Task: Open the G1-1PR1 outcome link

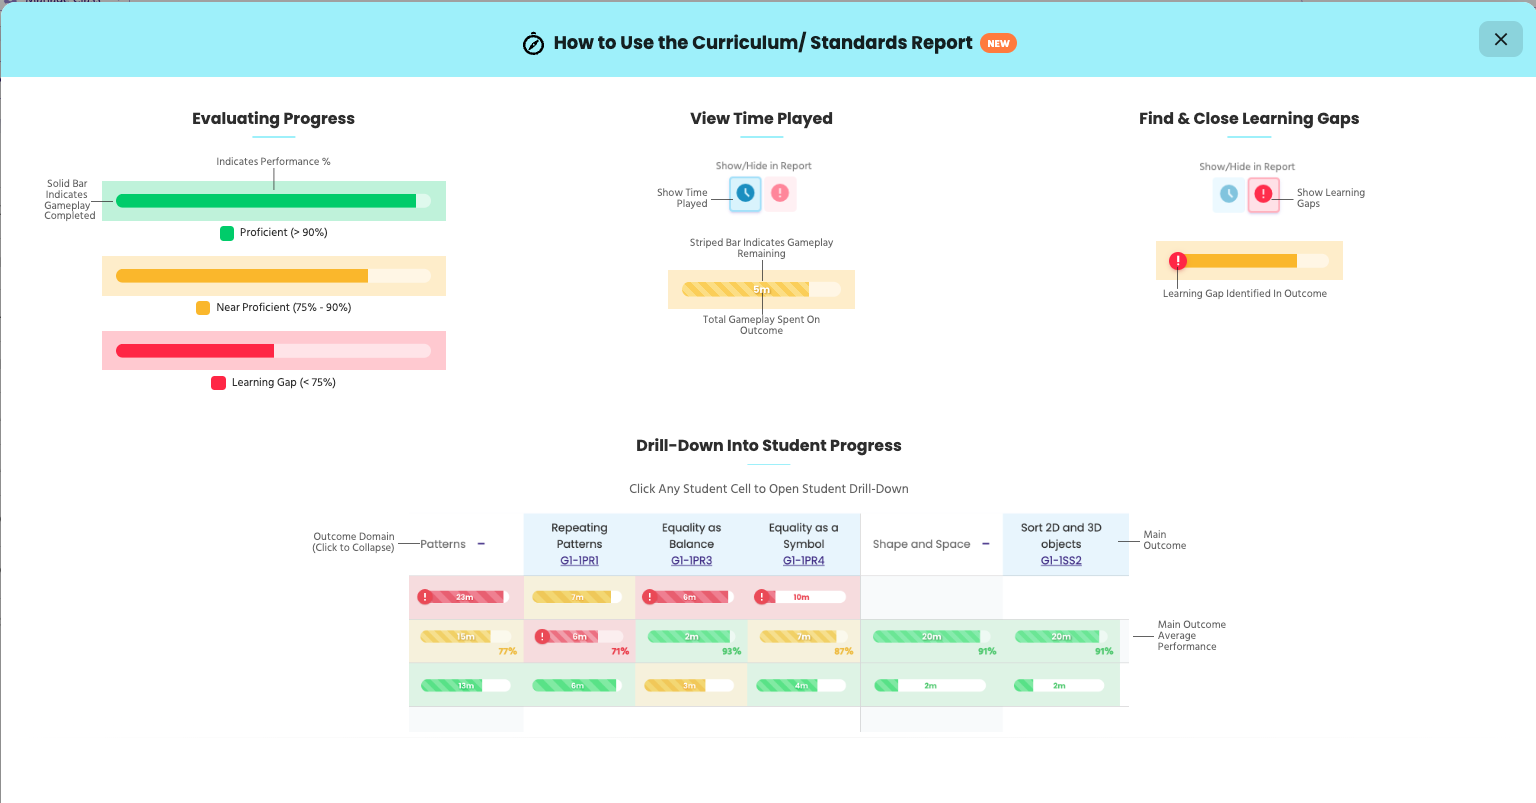Action: (579, 561)
